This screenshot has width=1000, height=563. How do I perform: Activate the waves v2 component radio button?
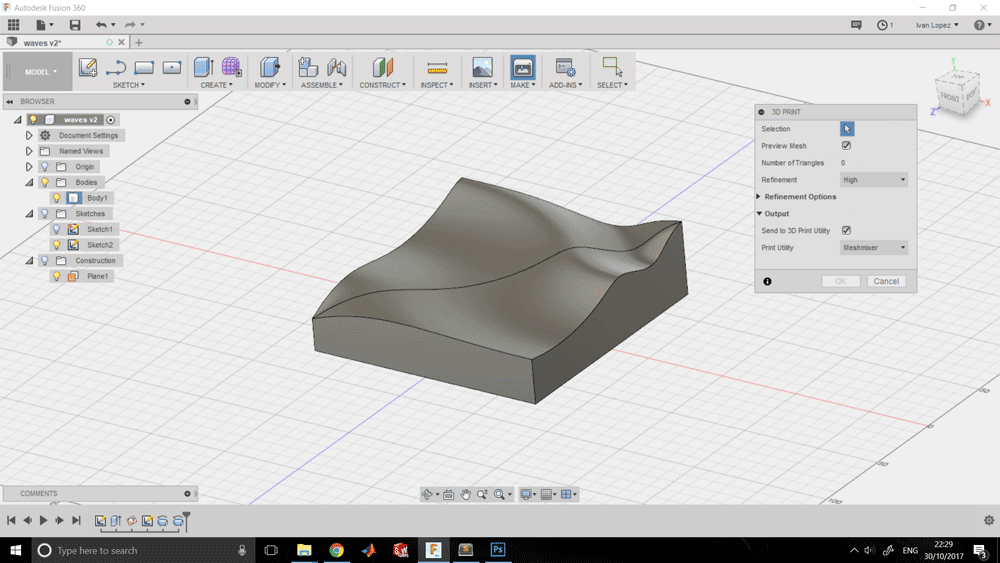111,120
